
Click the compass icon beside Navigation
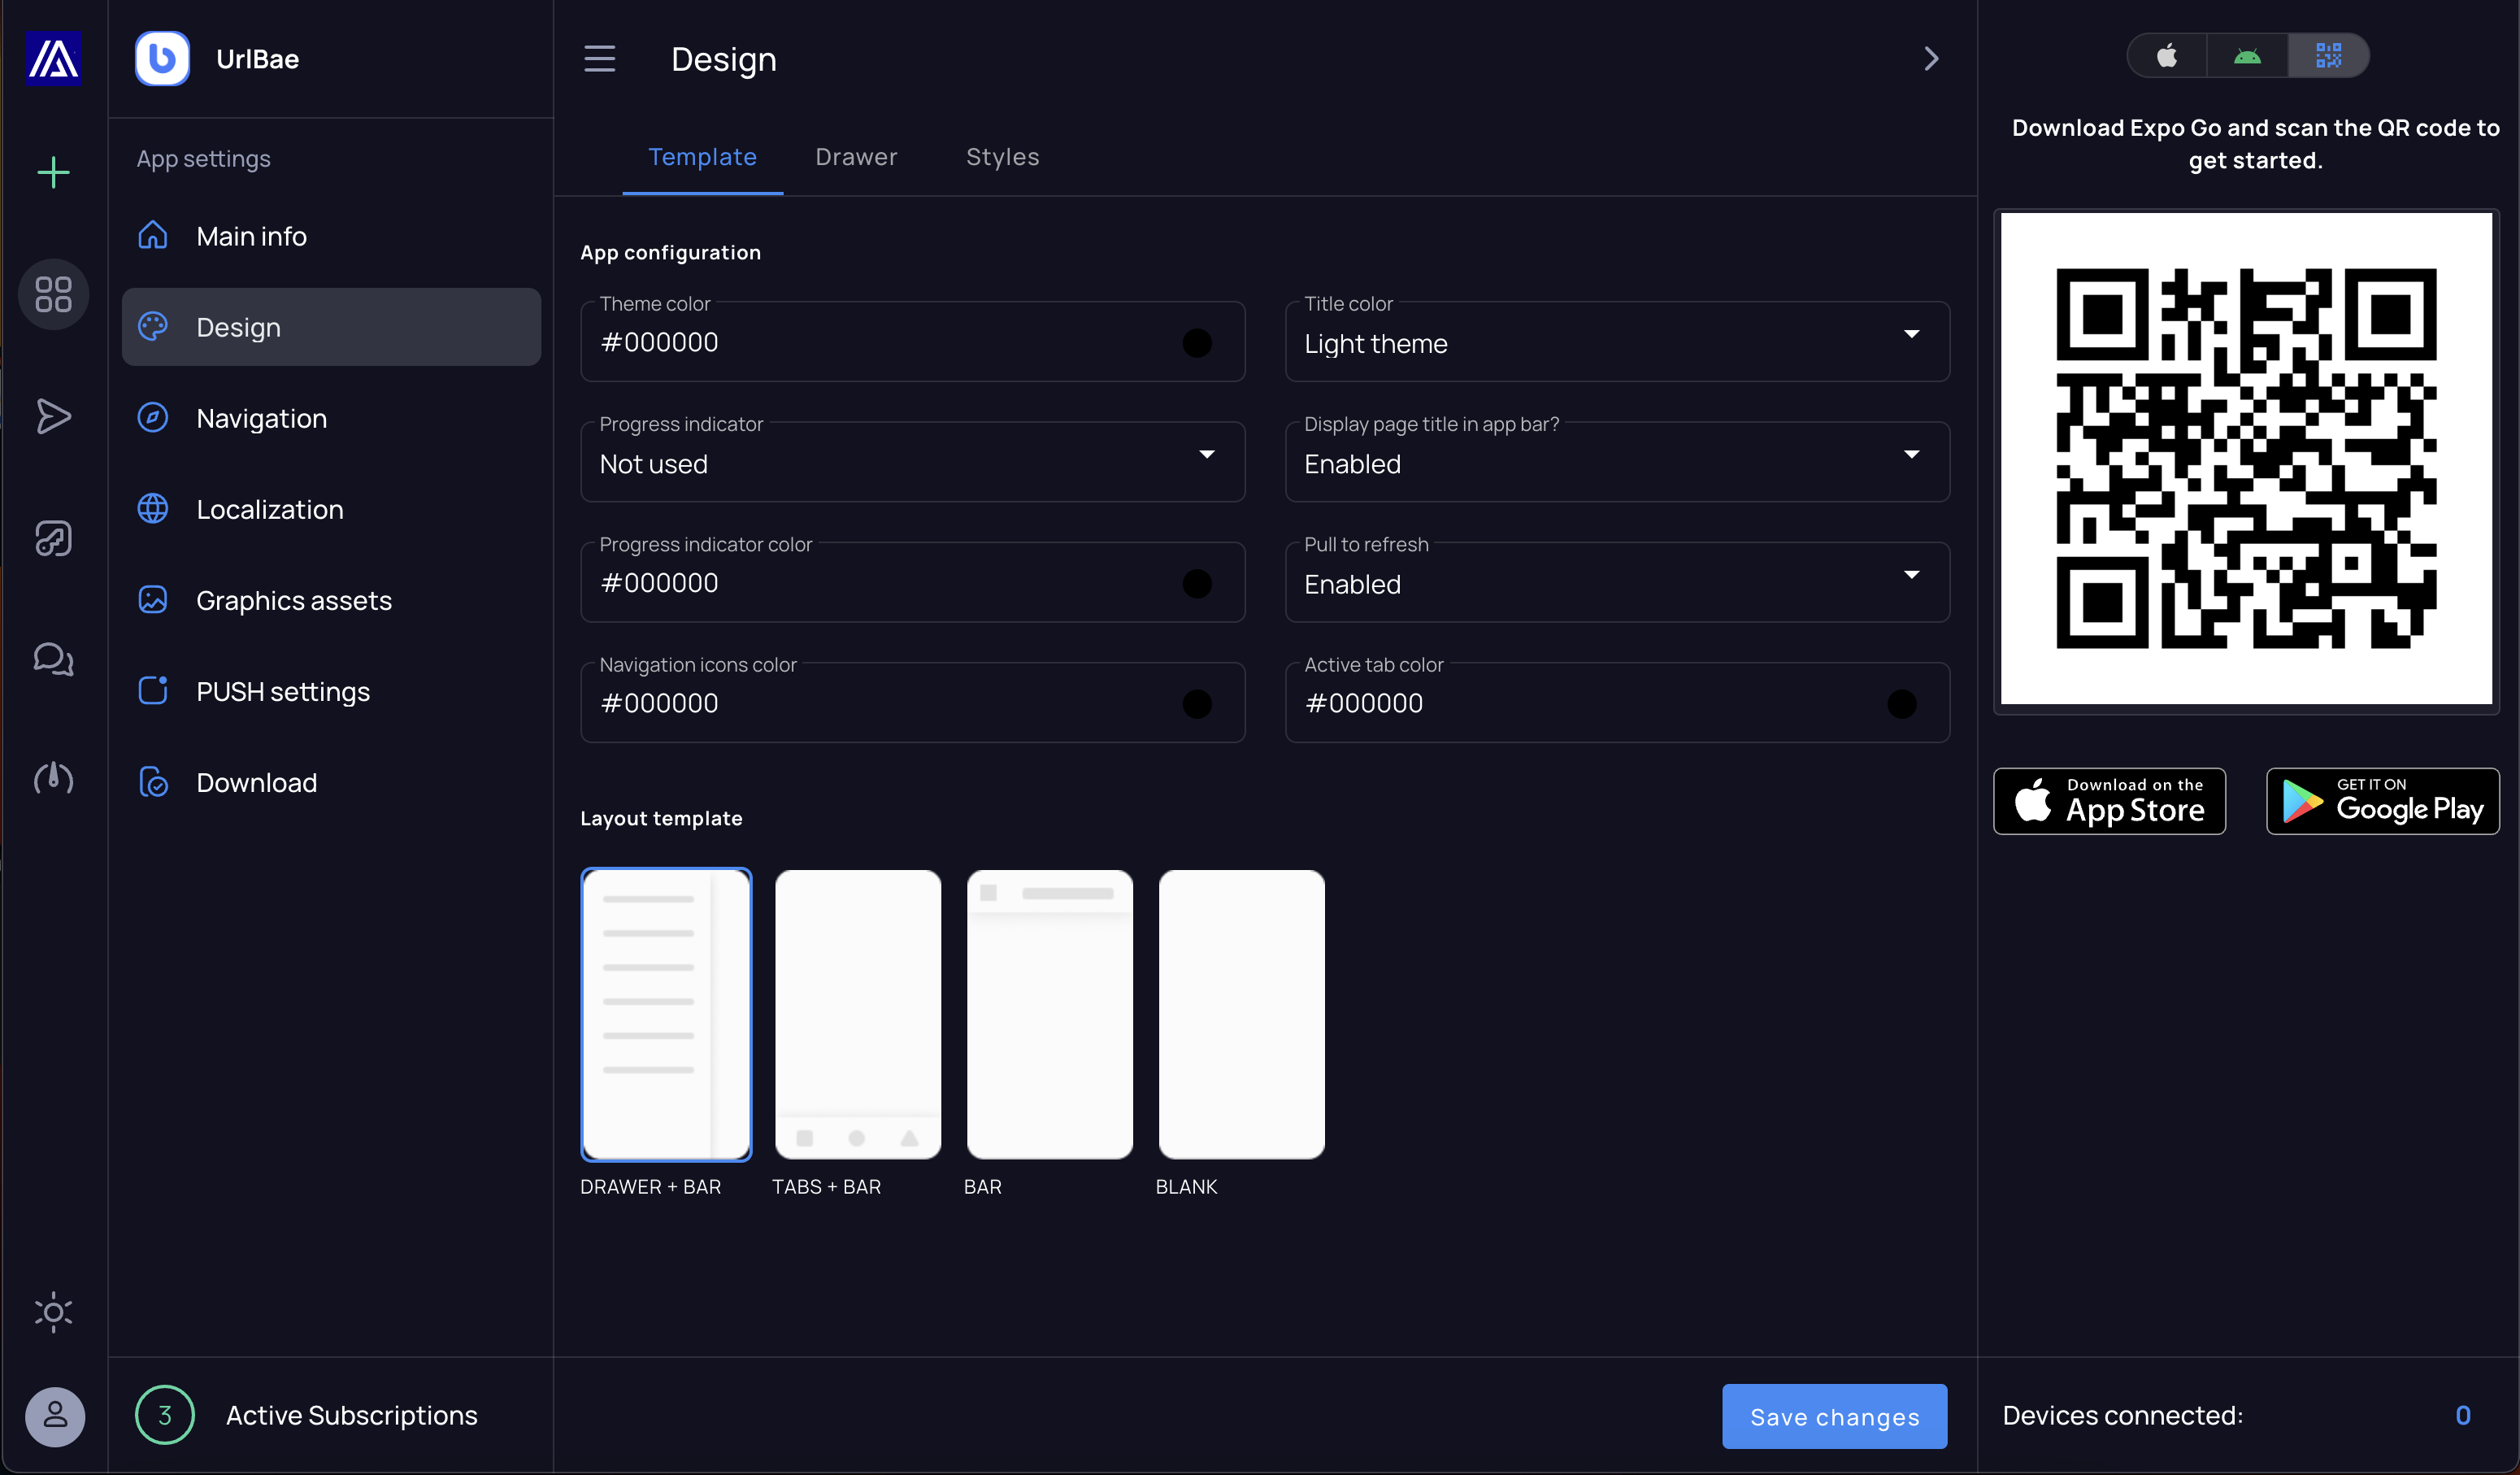pos(153,417)
